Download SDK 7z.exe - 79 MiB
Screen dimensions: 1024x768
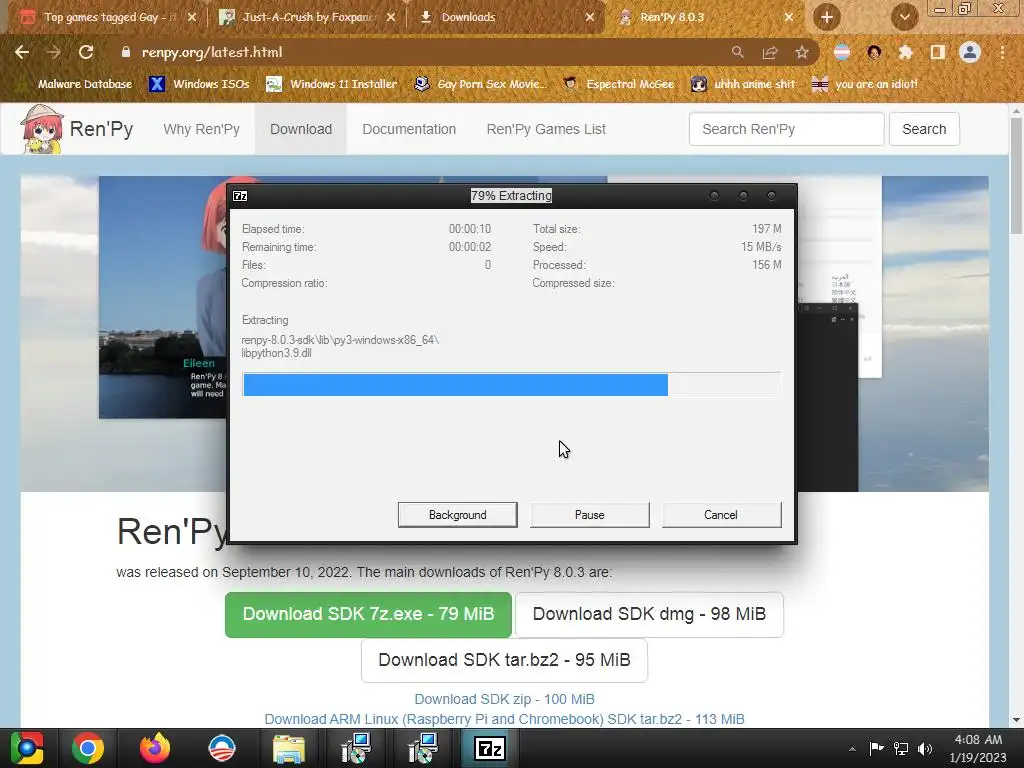[368, 615]
